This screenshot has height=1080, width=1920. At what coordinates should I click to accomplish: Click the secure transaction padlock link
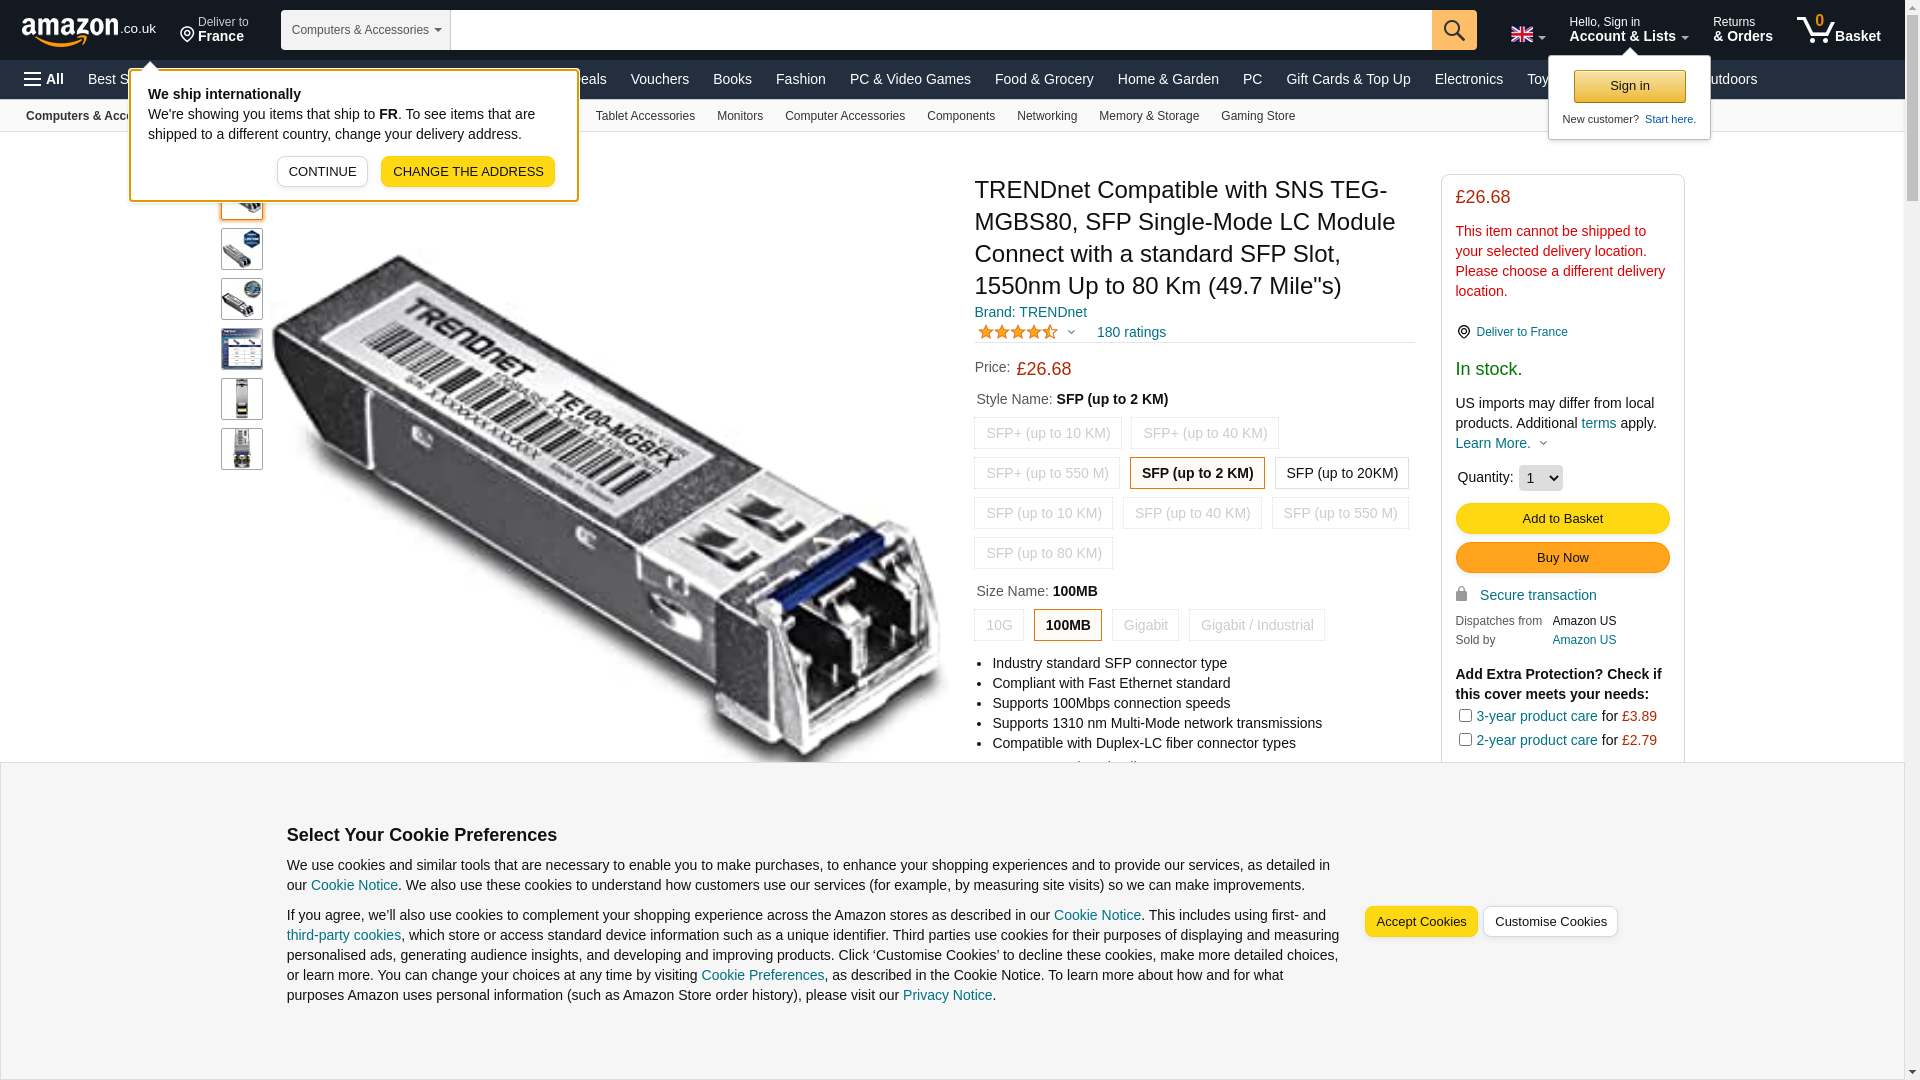(1526, 595)
